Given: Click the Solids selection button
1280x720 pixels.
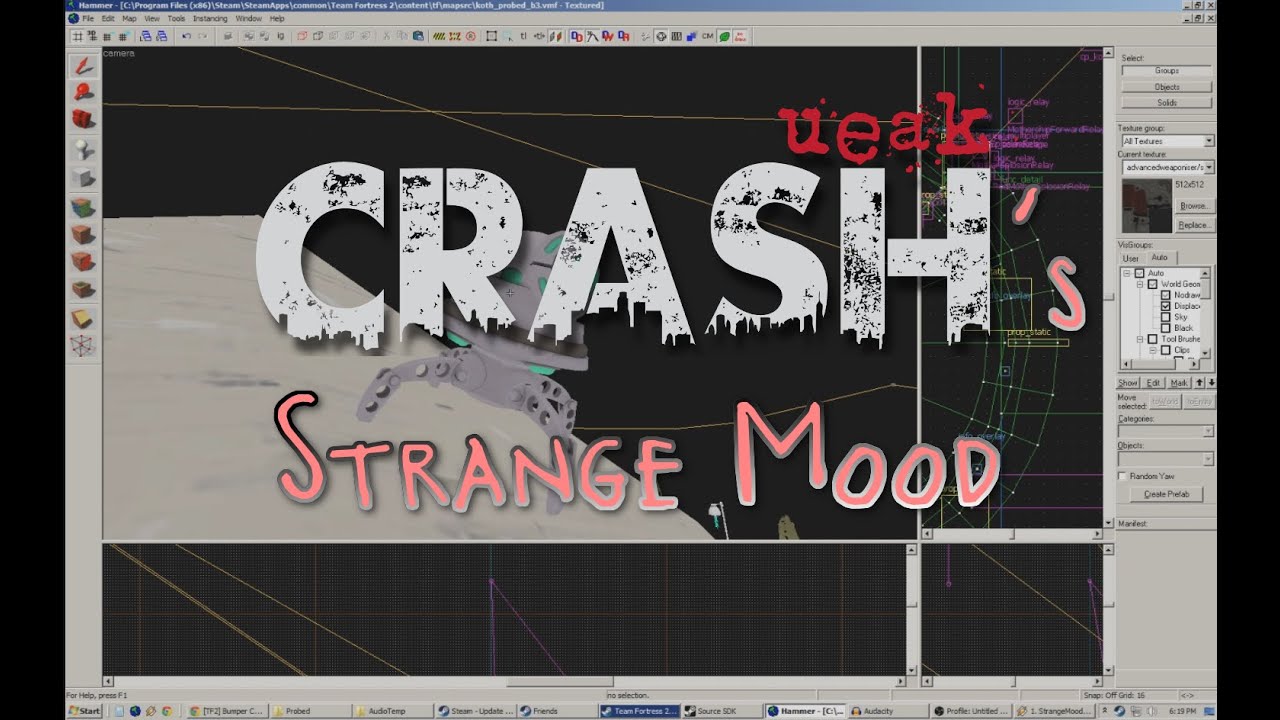Looking at the screenshot, I should (1166, 103).
